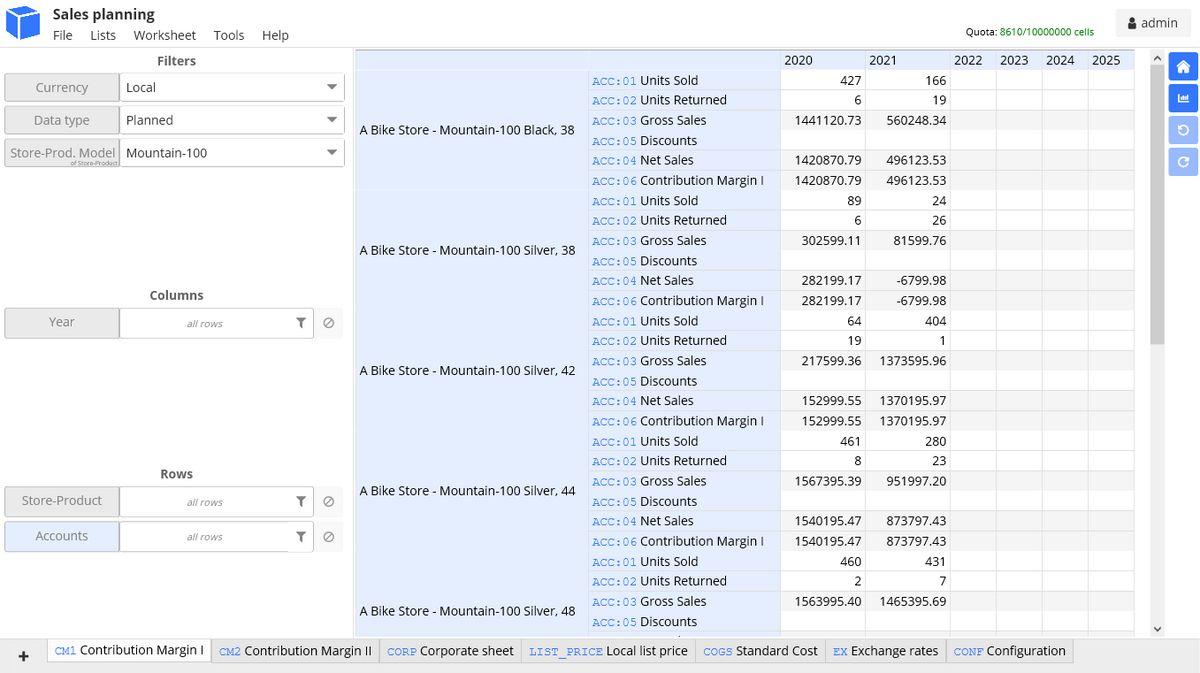Click the admin user button
This screenshot has height=673, width=1200.
[1152, 23]
